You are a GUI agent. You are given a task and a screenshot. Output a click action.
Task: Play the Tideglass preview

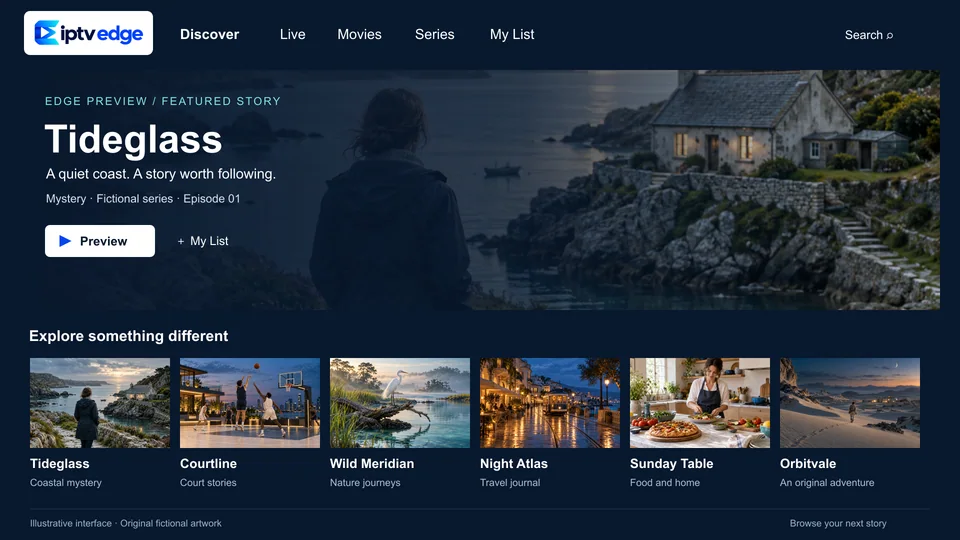(x=100, y=241)
